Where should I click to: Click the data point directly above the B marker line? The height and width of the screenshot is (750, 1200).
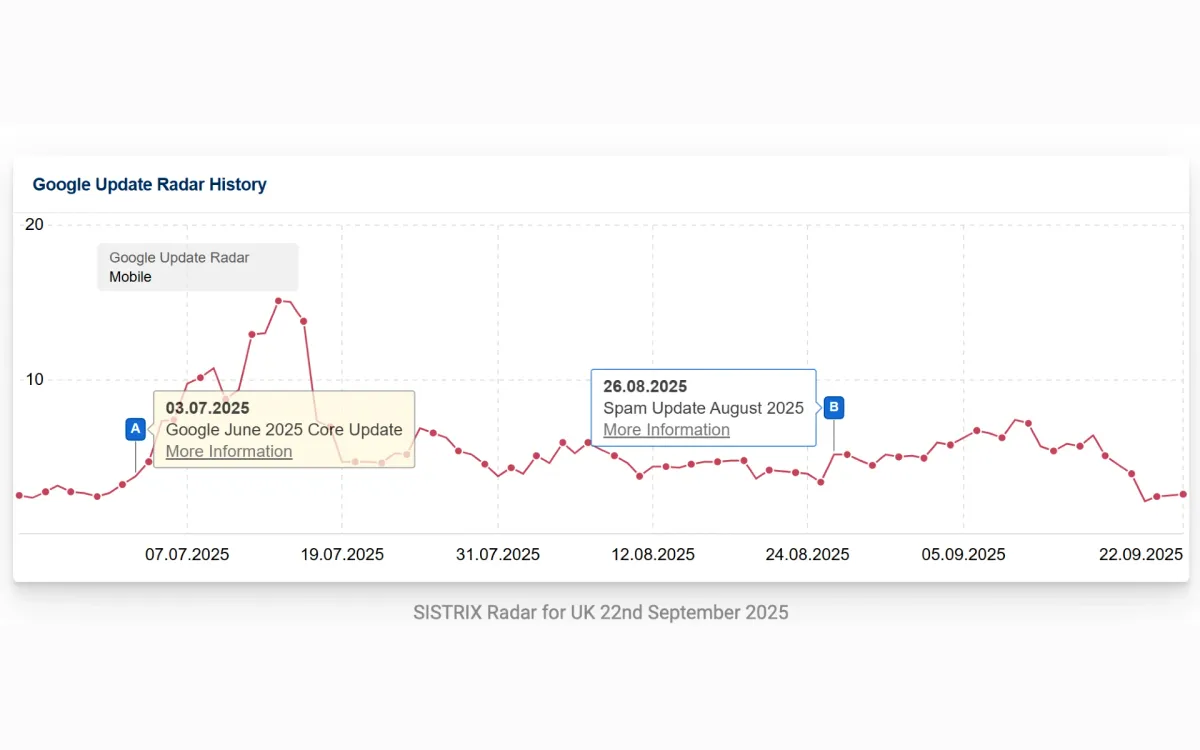point(845,455)
